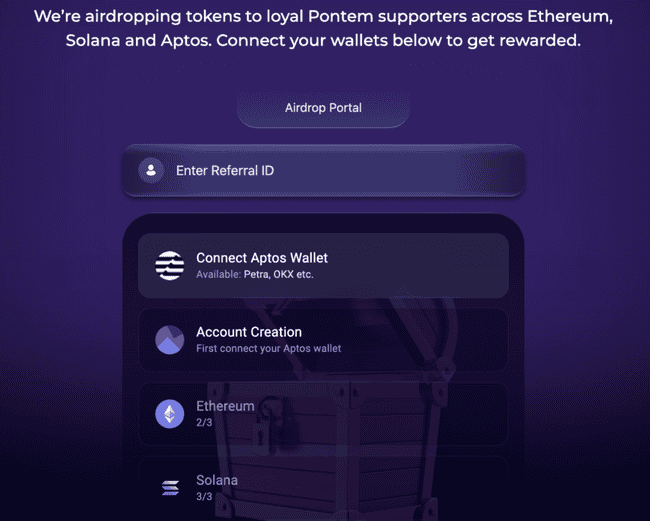Choose the Ethereum wallet row label
Viewport: 650px width, 521px height.
225,406
